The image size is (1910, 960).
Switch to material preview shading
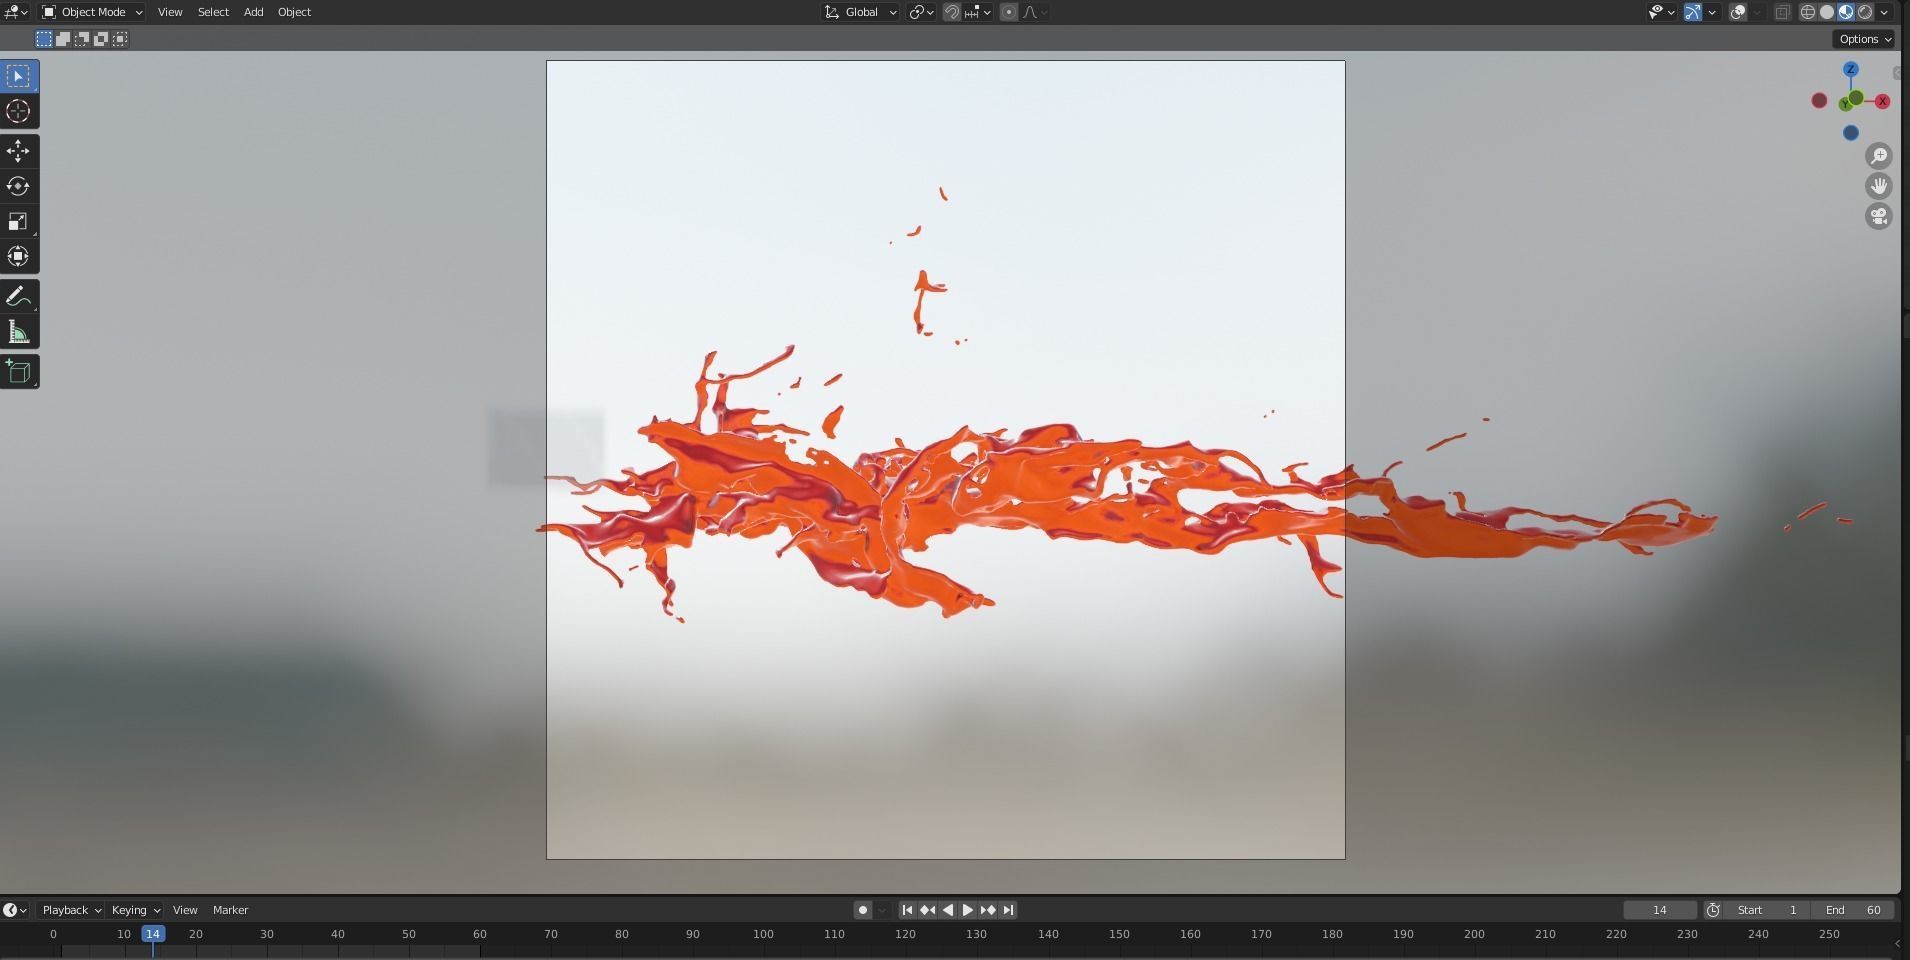(x=1846, y=12)
